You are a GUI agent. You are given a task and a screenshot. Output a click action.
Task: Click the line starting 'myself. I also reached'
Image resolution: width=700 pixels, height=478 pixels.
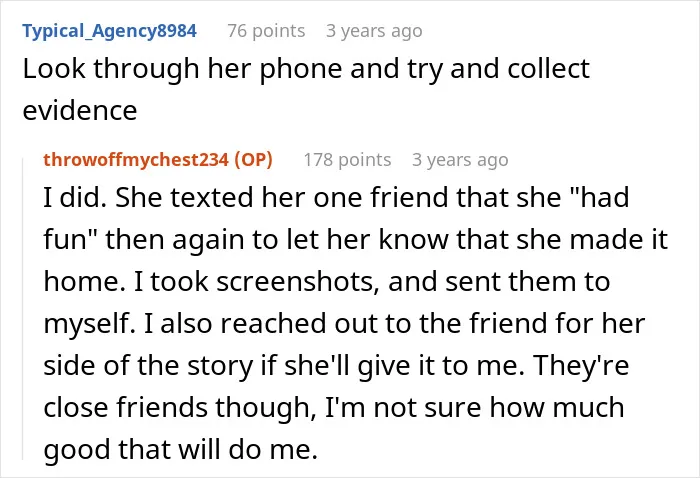pyautogui.click(x=344, y=324)
